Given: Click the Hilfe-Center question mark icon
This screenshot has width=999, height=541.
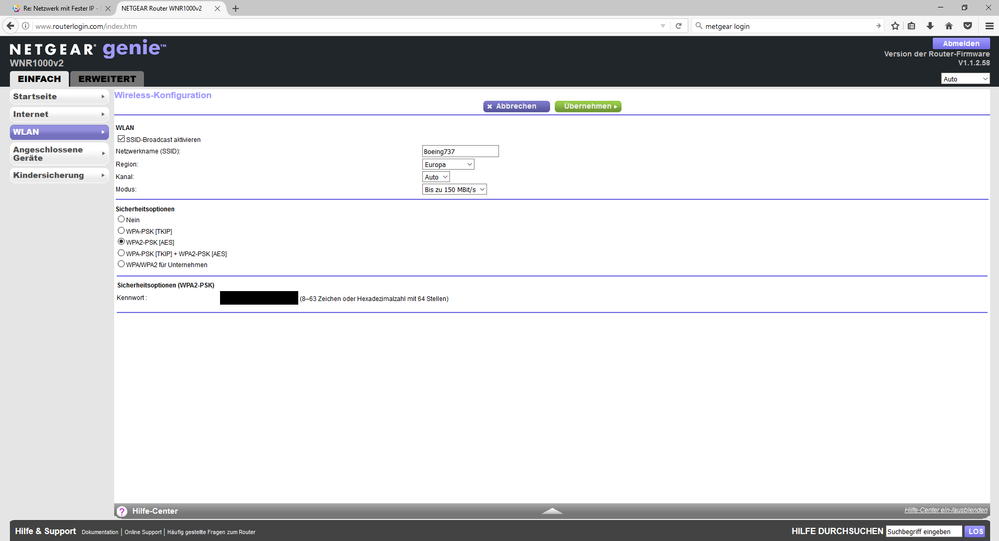Looking at the screenshot, I should [122, 511].
